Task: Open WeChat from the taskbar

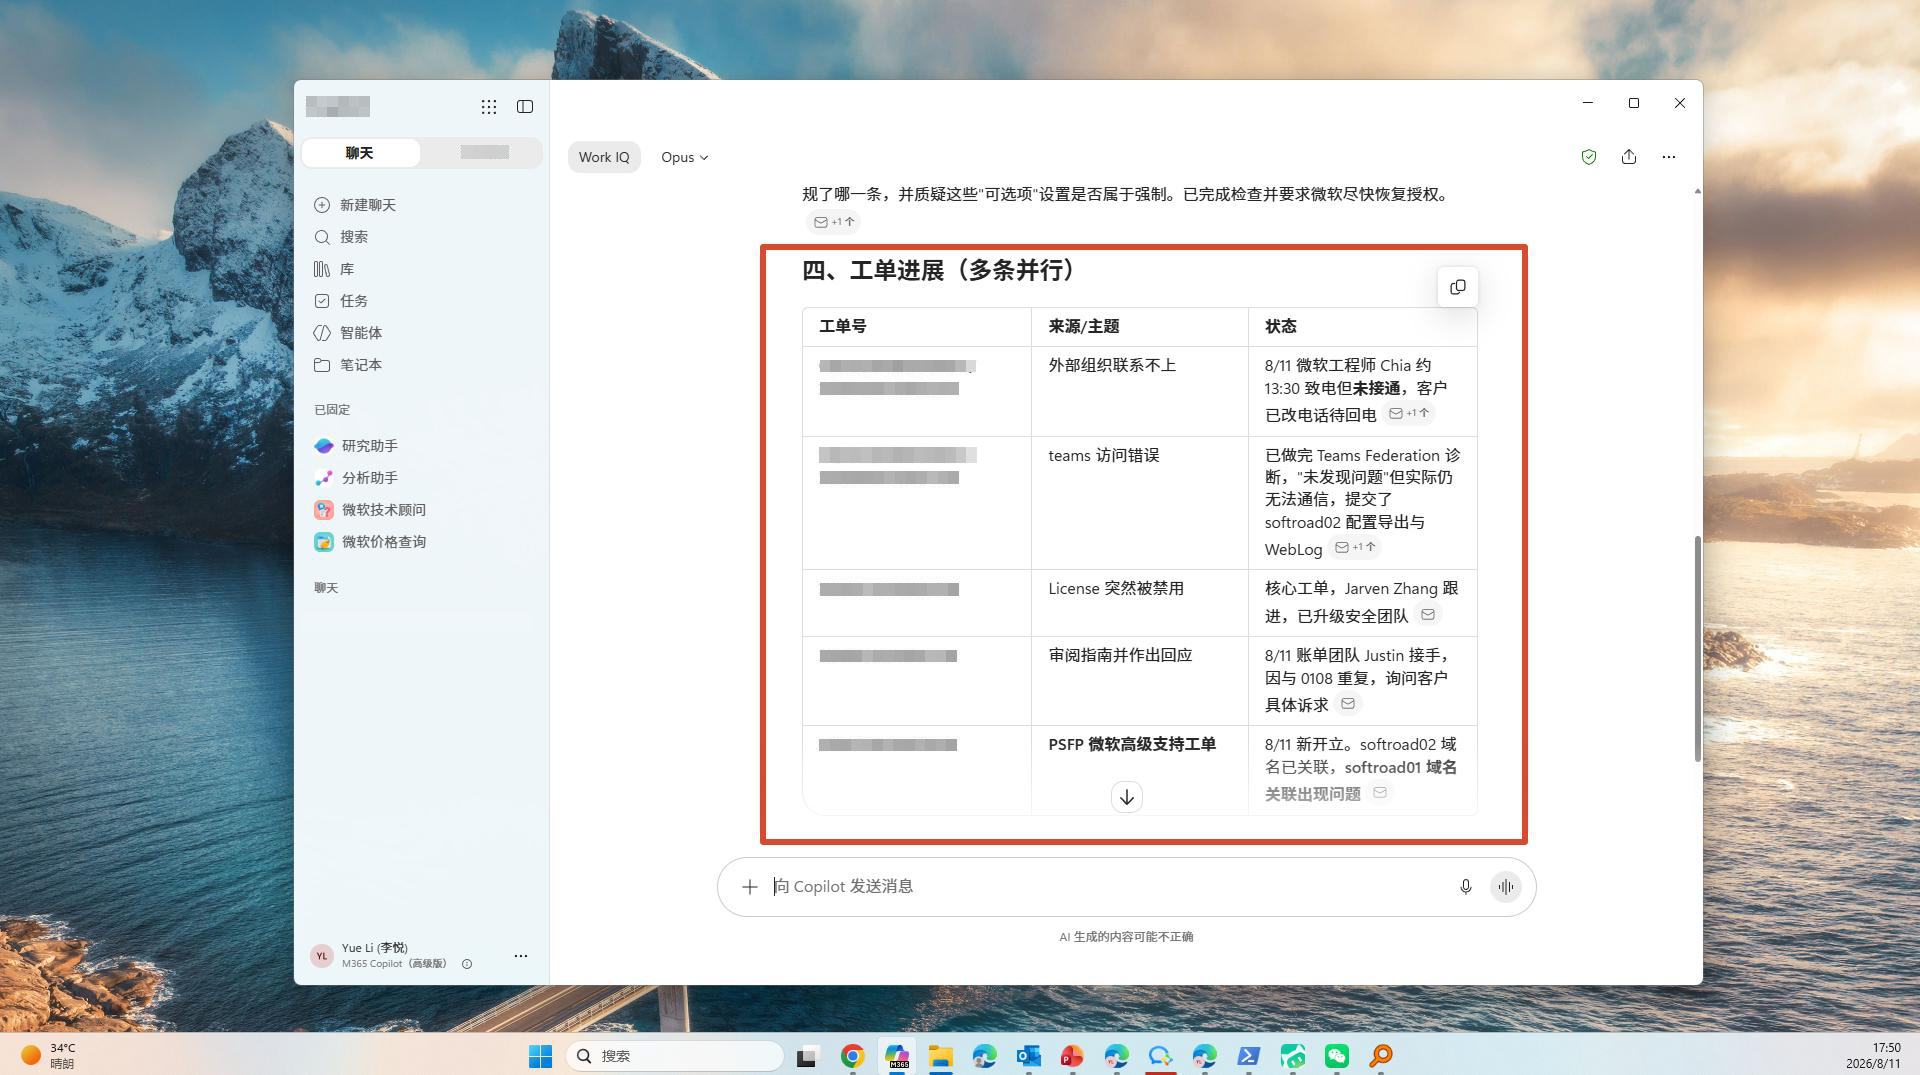Action: pyautogui.click(x=1337, y=1056)
